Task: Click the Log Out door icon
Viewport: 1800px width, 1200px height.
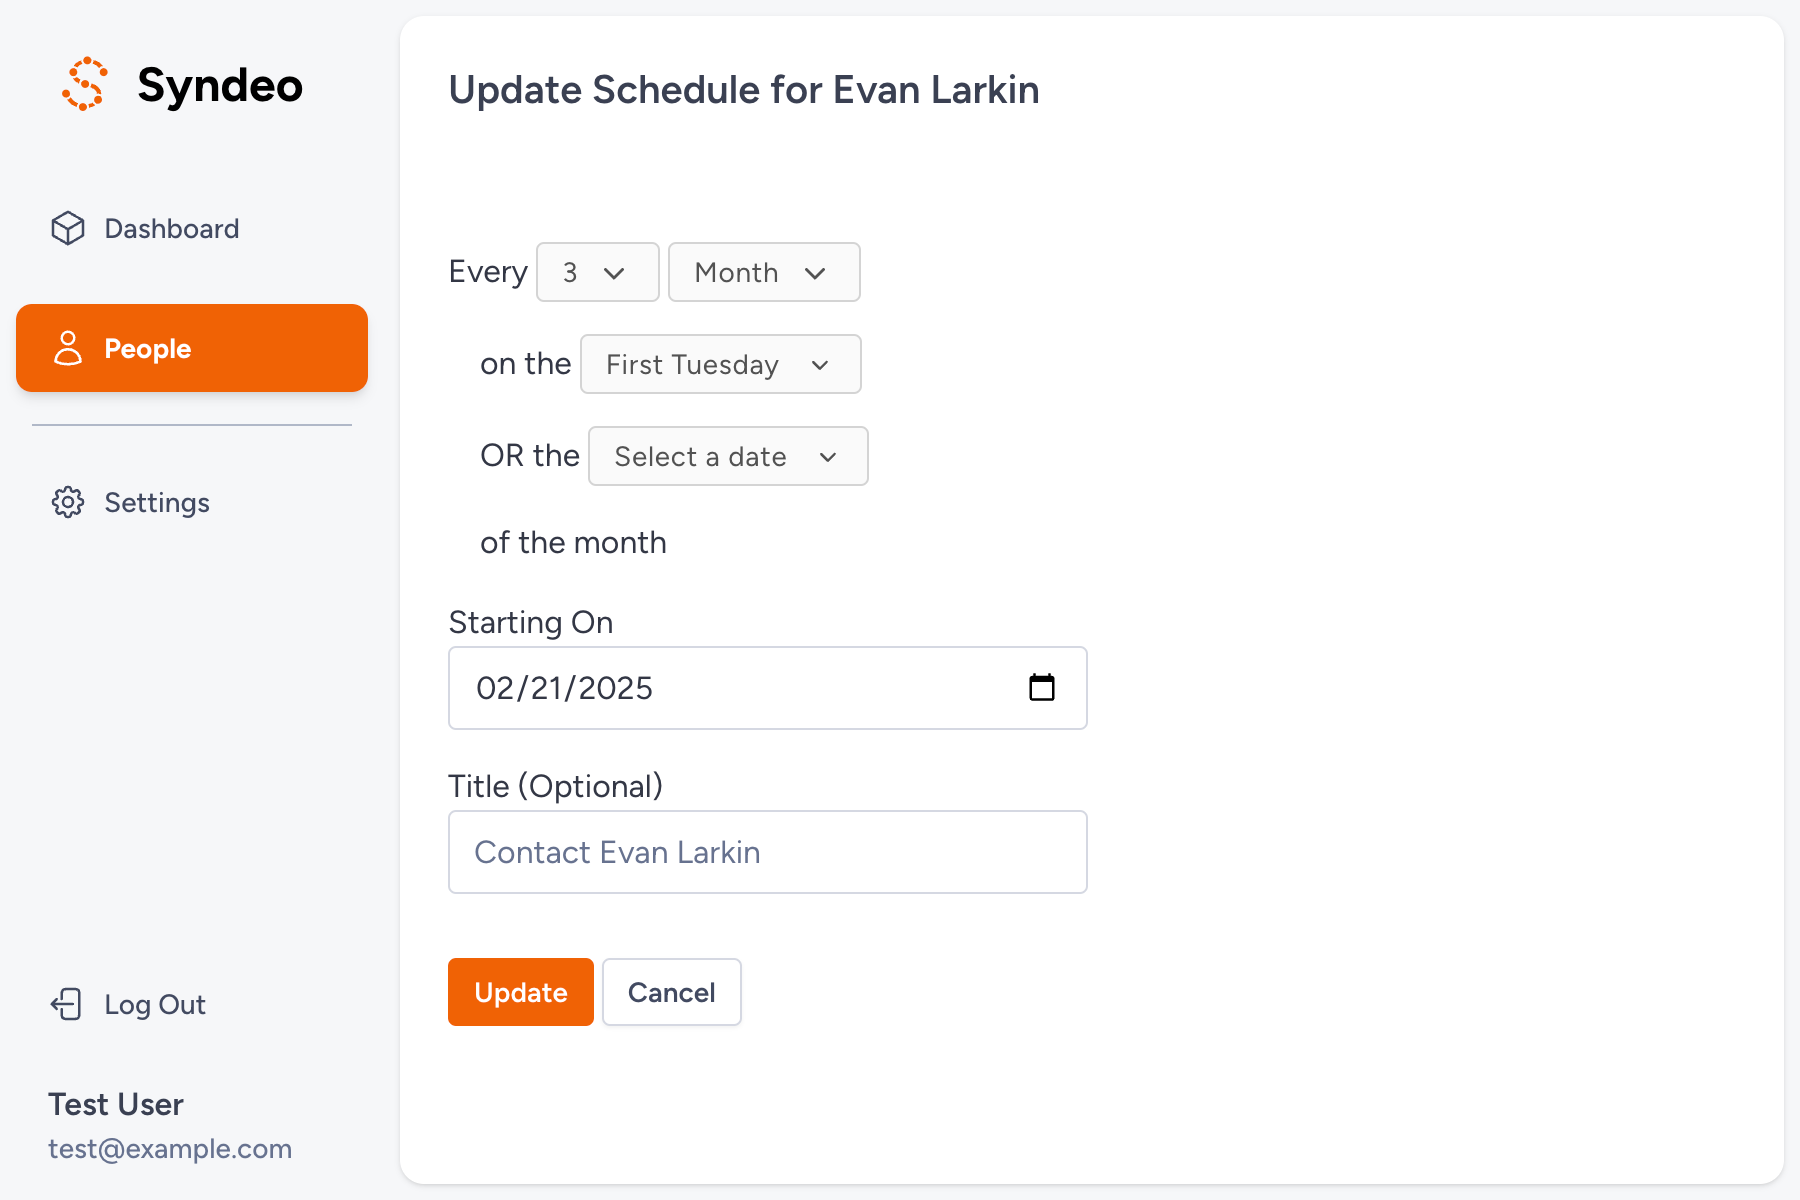Action: click(67, 1004)
